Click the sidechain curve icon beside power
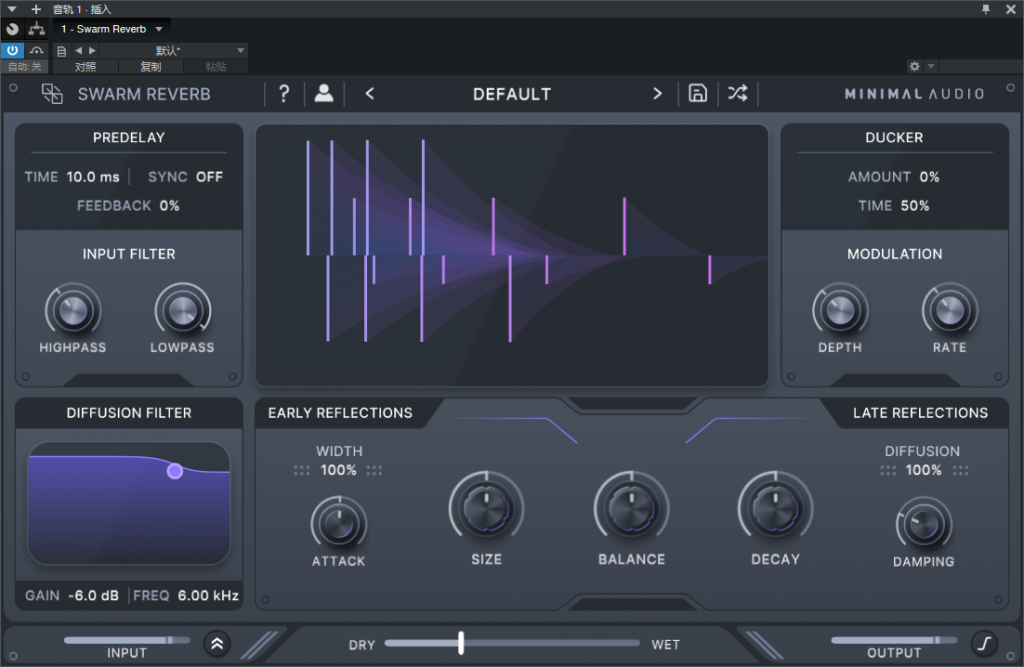The image size is (1024, 667). click(37, 50)
